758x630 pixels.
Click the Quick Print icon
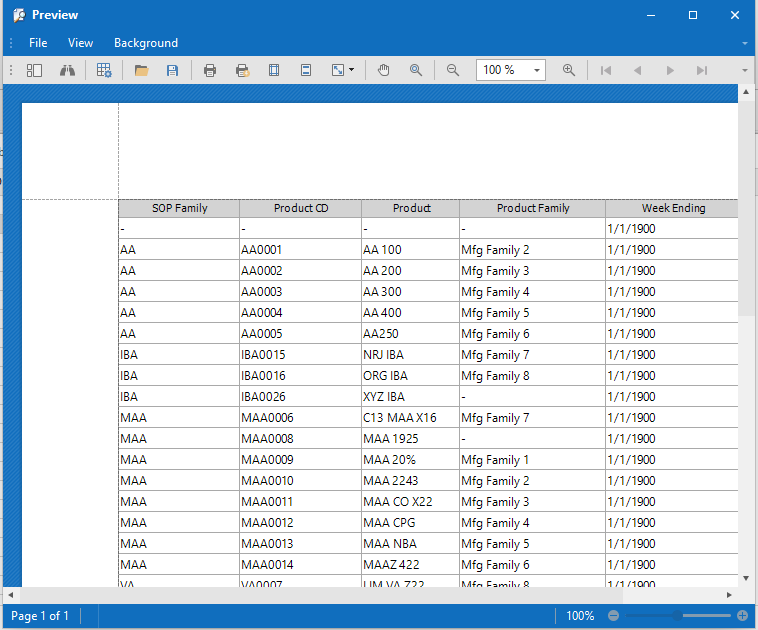(x=242, y=71)
